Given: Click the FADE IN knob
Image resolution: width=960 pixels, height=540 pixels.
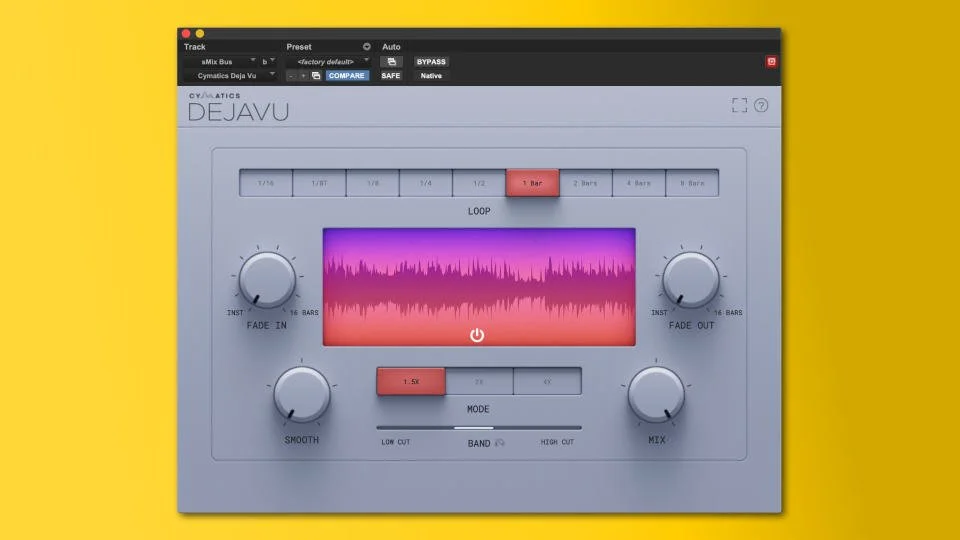Looking at the screenshot, I should (267, 280).
